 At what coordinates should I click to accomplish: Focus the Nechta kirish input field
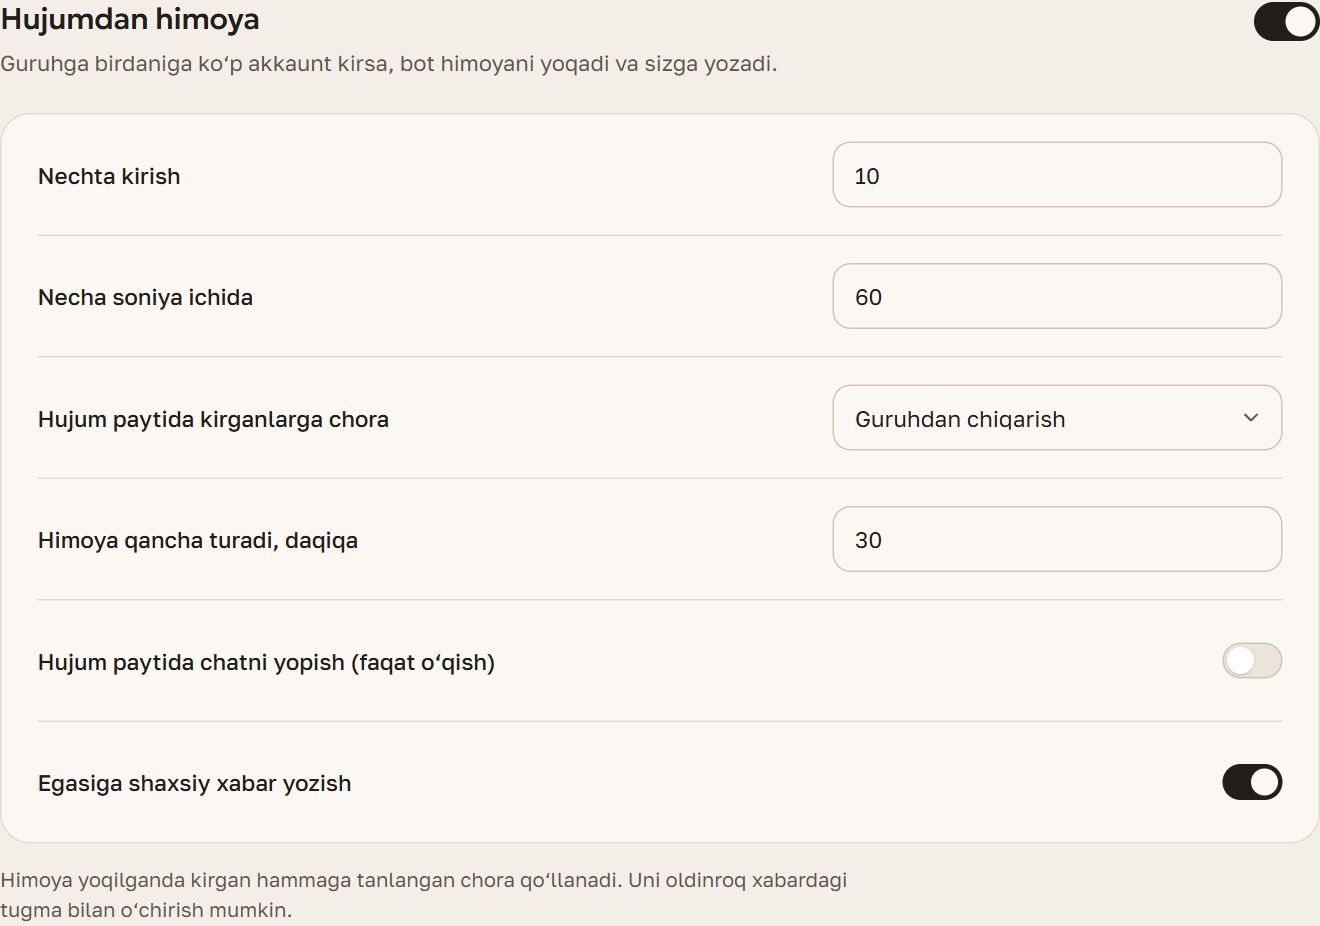coord(1057,175)
